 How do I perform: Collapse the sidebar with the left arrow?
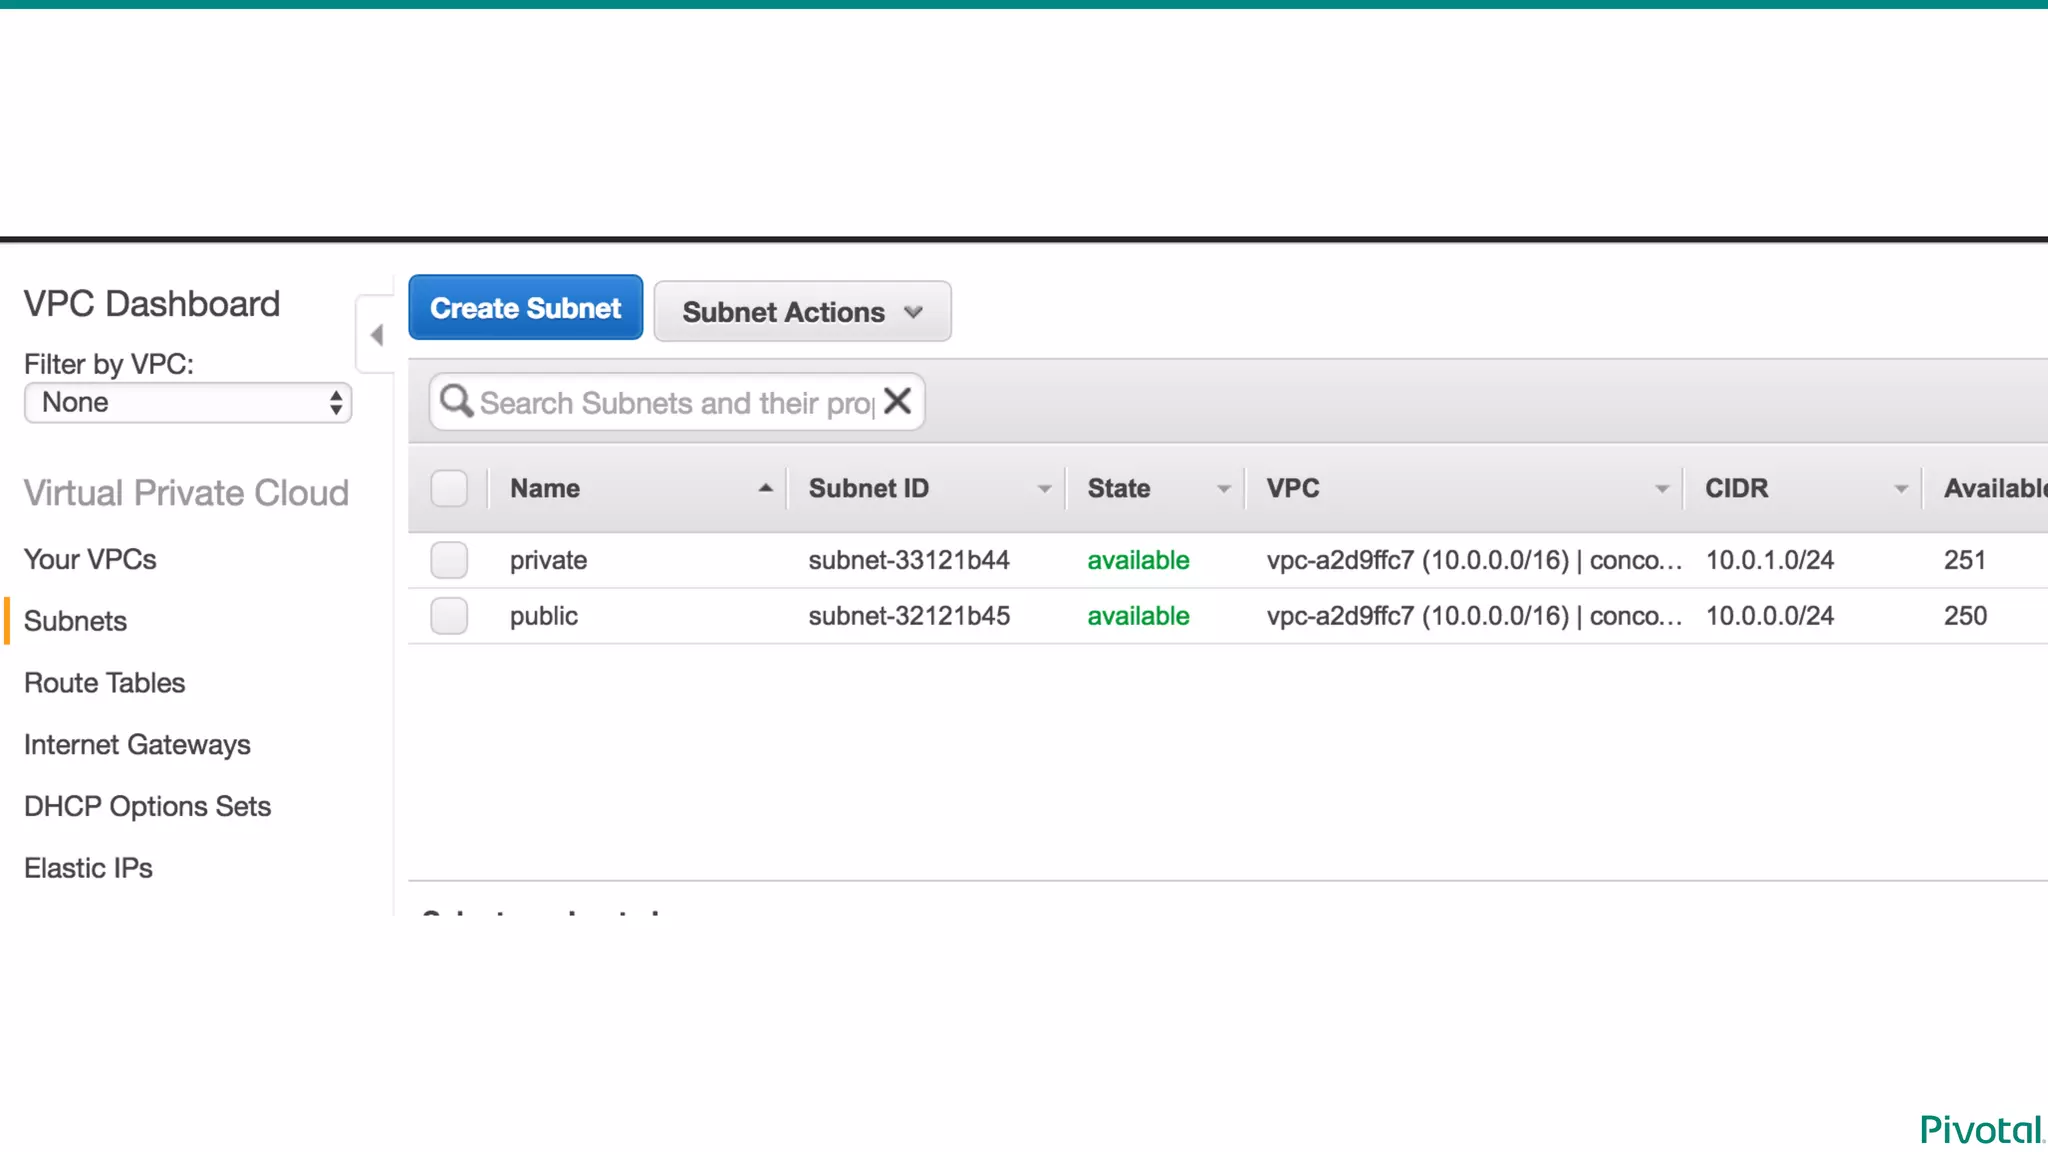[377, 335]
